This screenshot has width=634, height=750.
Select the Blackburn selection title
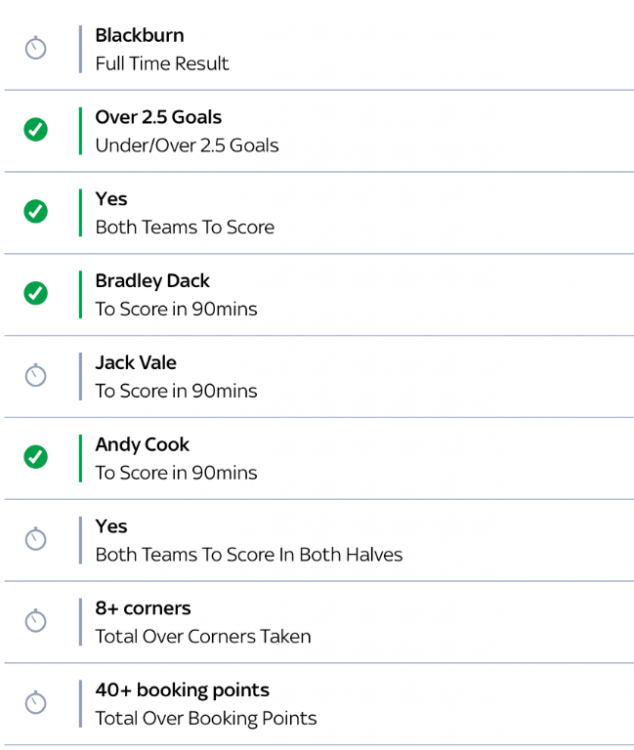tap(139, 35)
